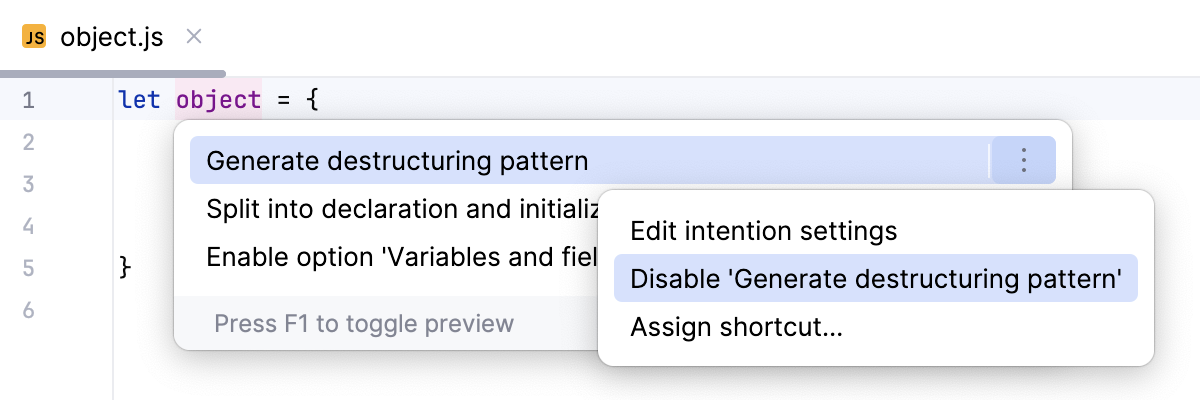Viewport: 1200px width, 400px height.
Task: Close the object.js tab
Action: (x=195, y=38)
